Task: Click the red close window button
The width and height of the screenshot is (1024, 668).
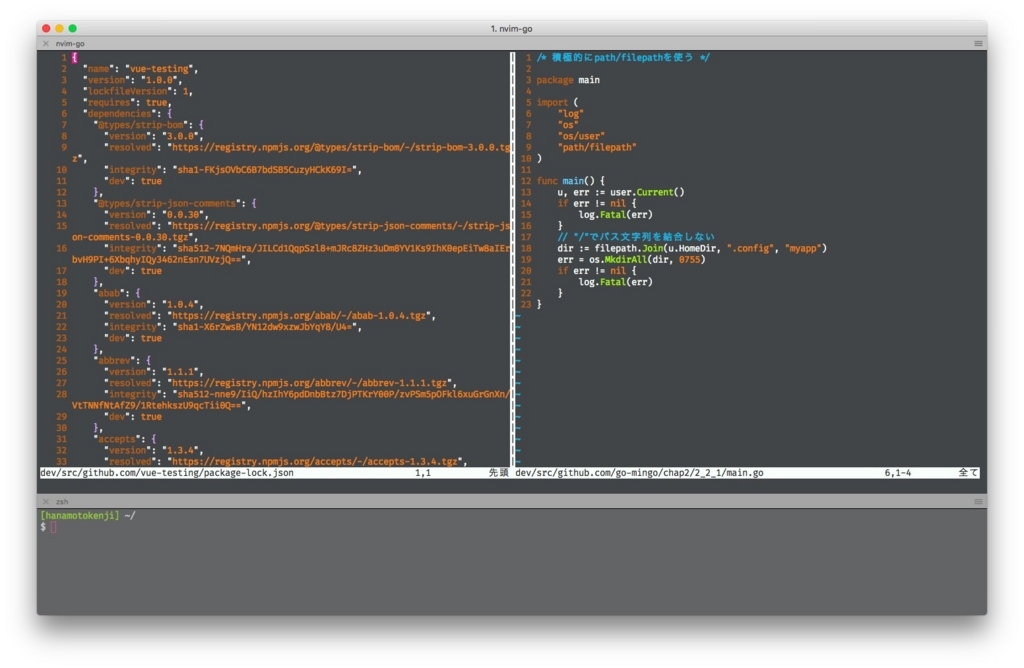Action: (x=46, y=28)
